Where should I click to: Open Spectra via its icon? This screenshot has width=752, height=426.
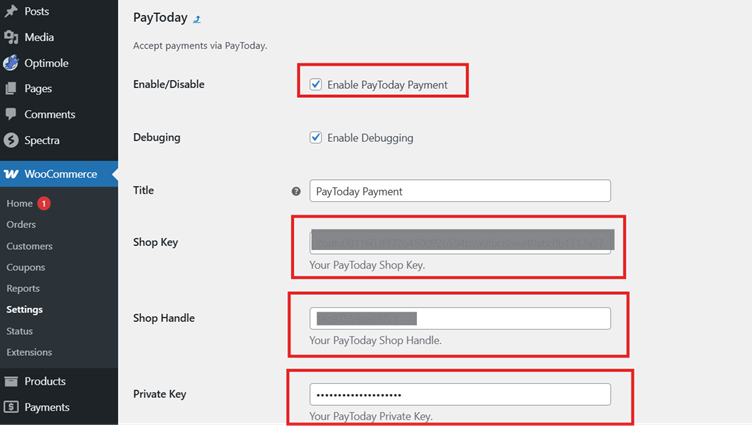click(11, 141)
